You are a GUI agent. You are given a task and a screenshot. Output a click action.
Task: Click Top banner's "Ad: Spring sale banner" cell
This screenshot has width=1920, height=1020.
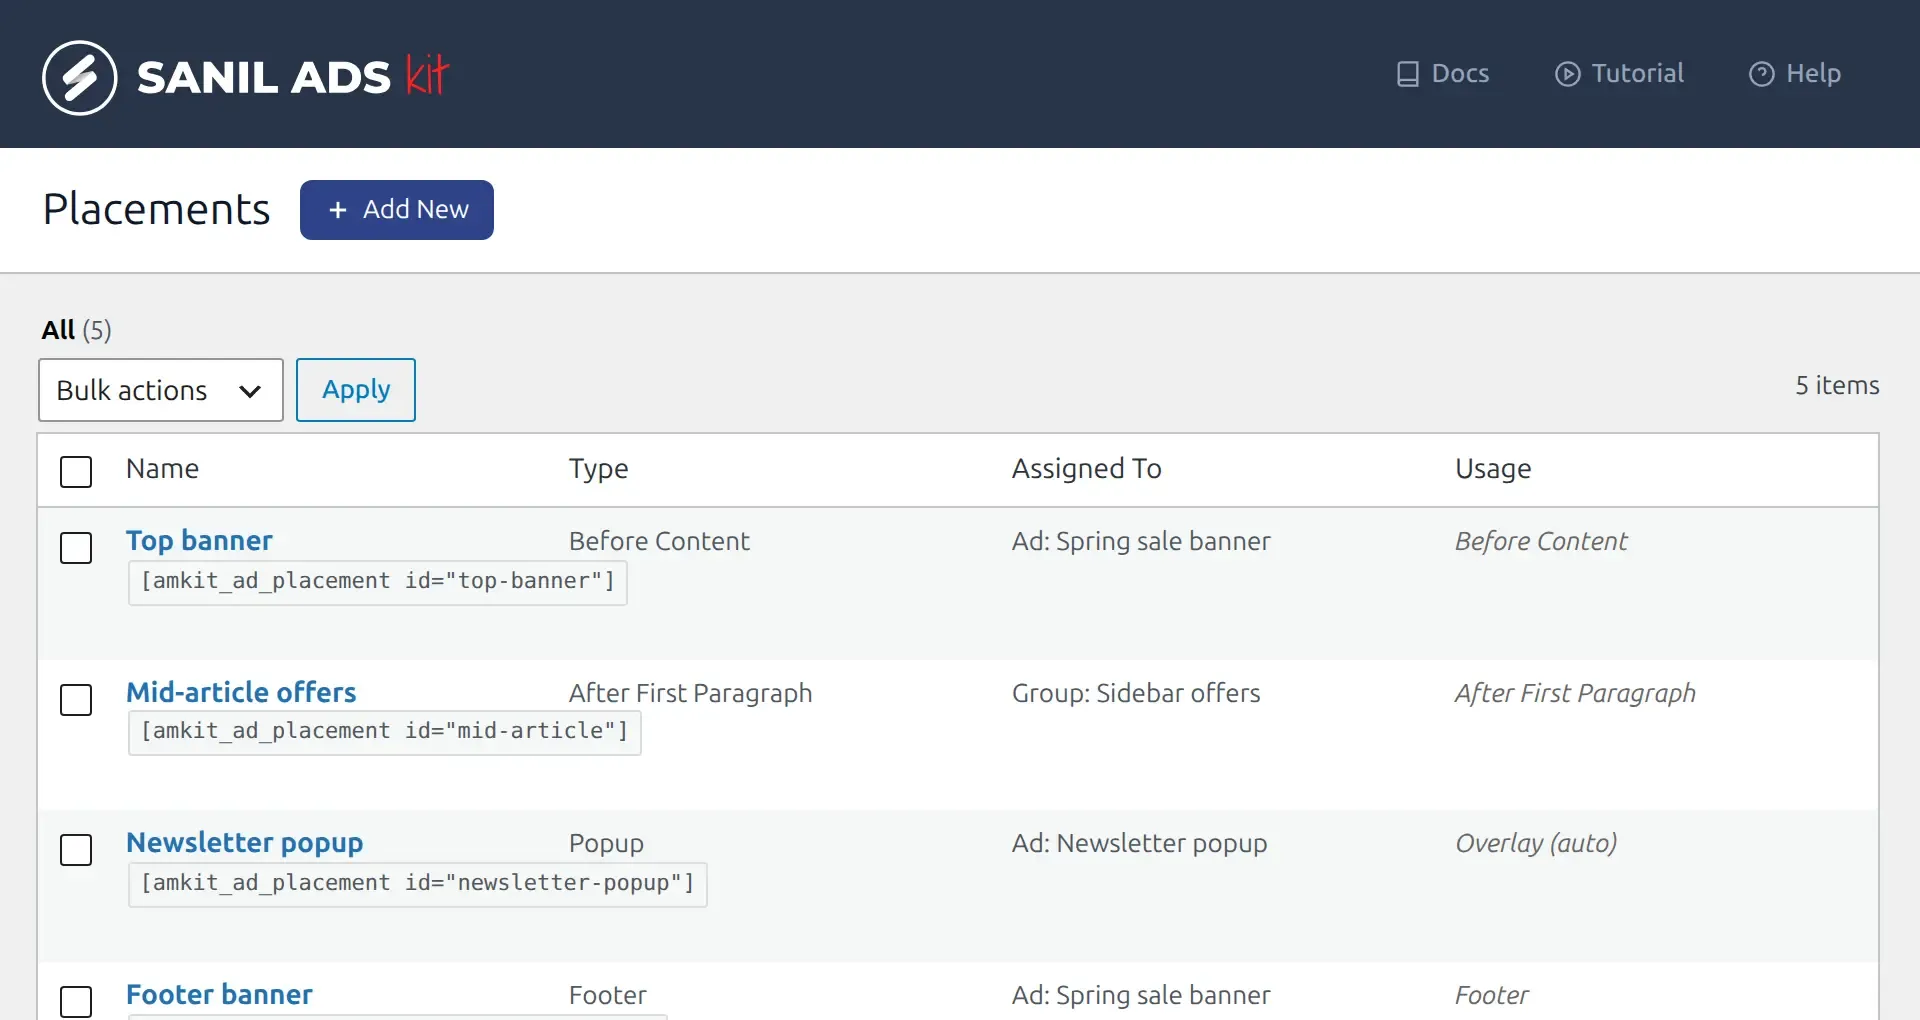[1141, 541]
